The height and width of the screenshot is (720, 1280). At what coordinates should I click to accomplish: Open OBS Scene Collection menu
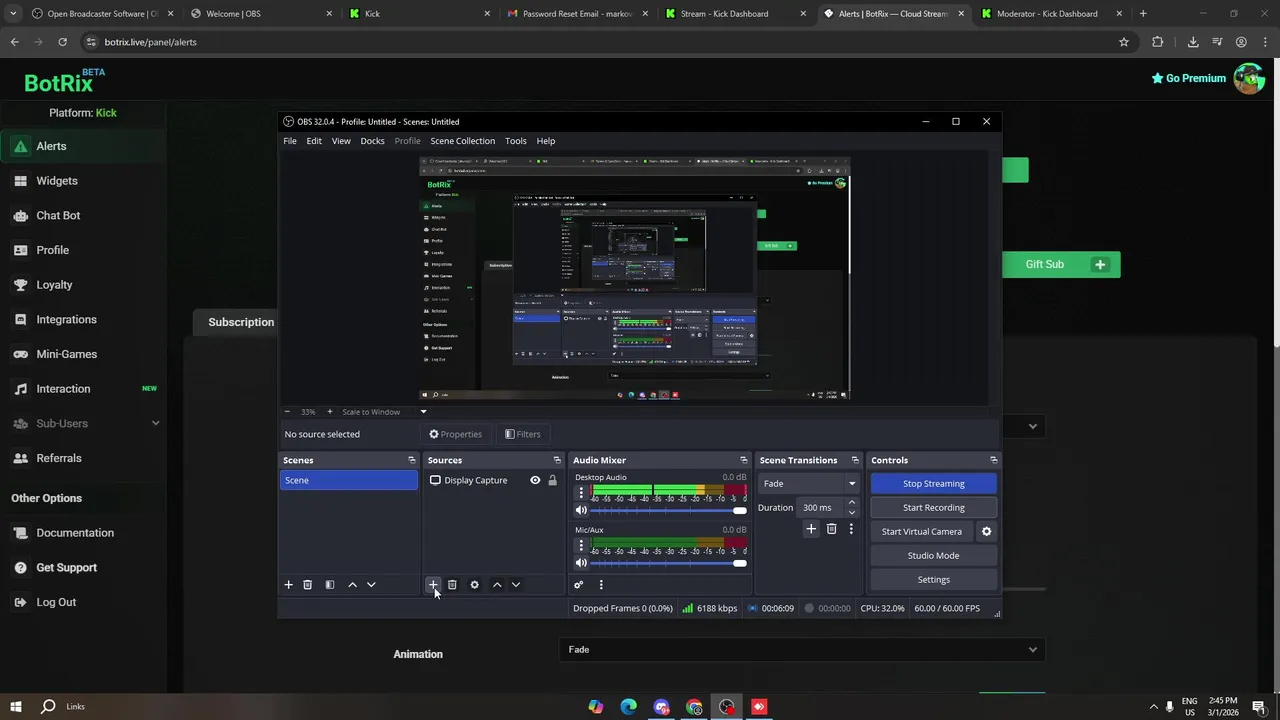tap(462, 141)
